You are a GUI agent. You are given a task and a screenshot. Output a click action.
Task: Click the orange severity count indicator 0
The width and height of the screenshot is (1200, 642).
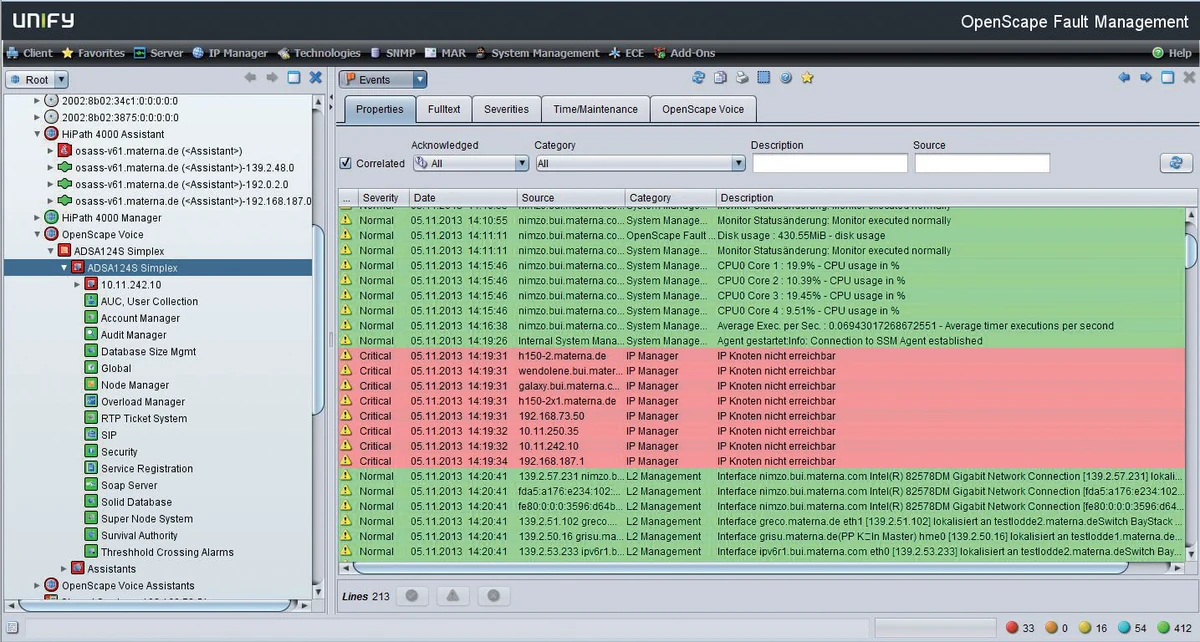[1058, 628]
